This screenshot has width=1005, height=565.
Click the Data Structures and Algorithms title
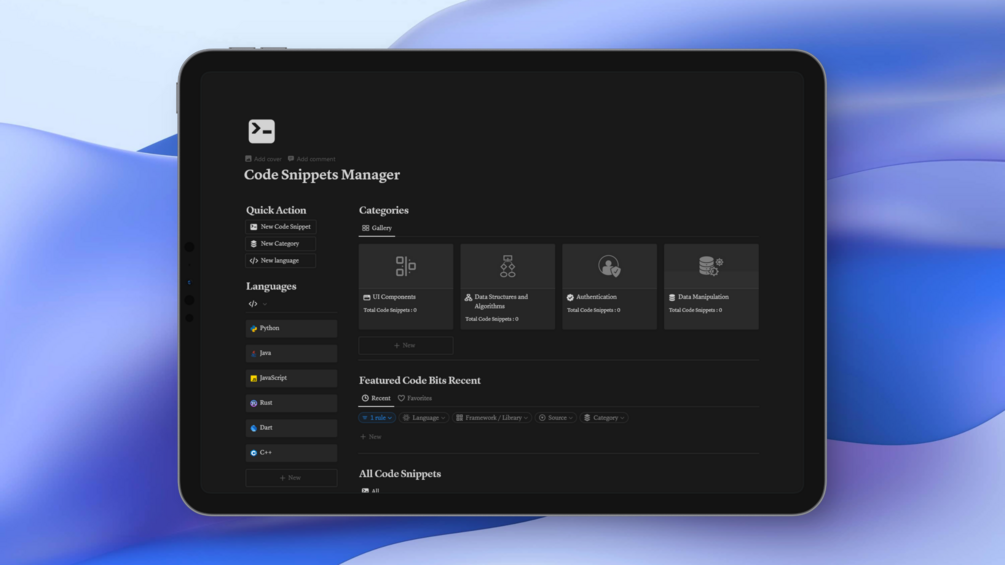click(x=501, y=302)
